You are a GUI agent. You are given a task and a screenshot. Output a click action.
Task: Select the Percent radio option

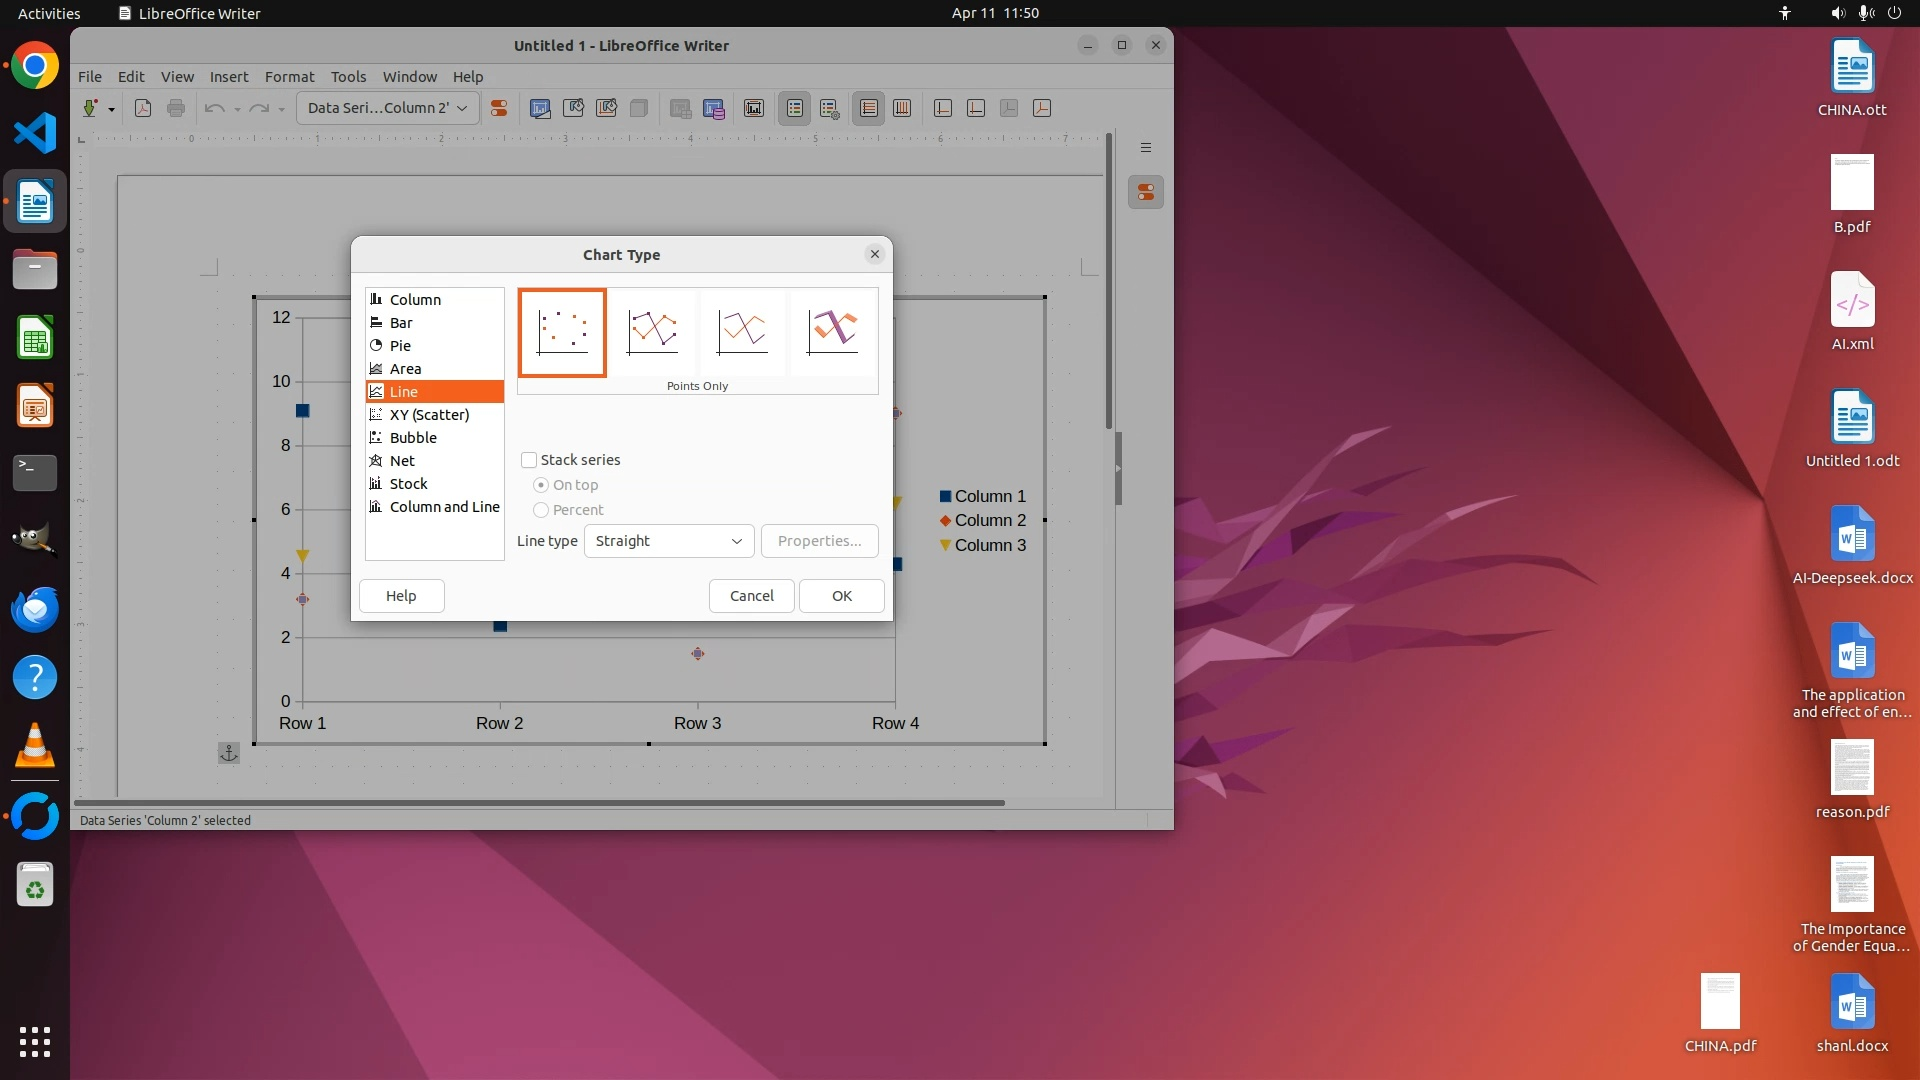[541, 510]
